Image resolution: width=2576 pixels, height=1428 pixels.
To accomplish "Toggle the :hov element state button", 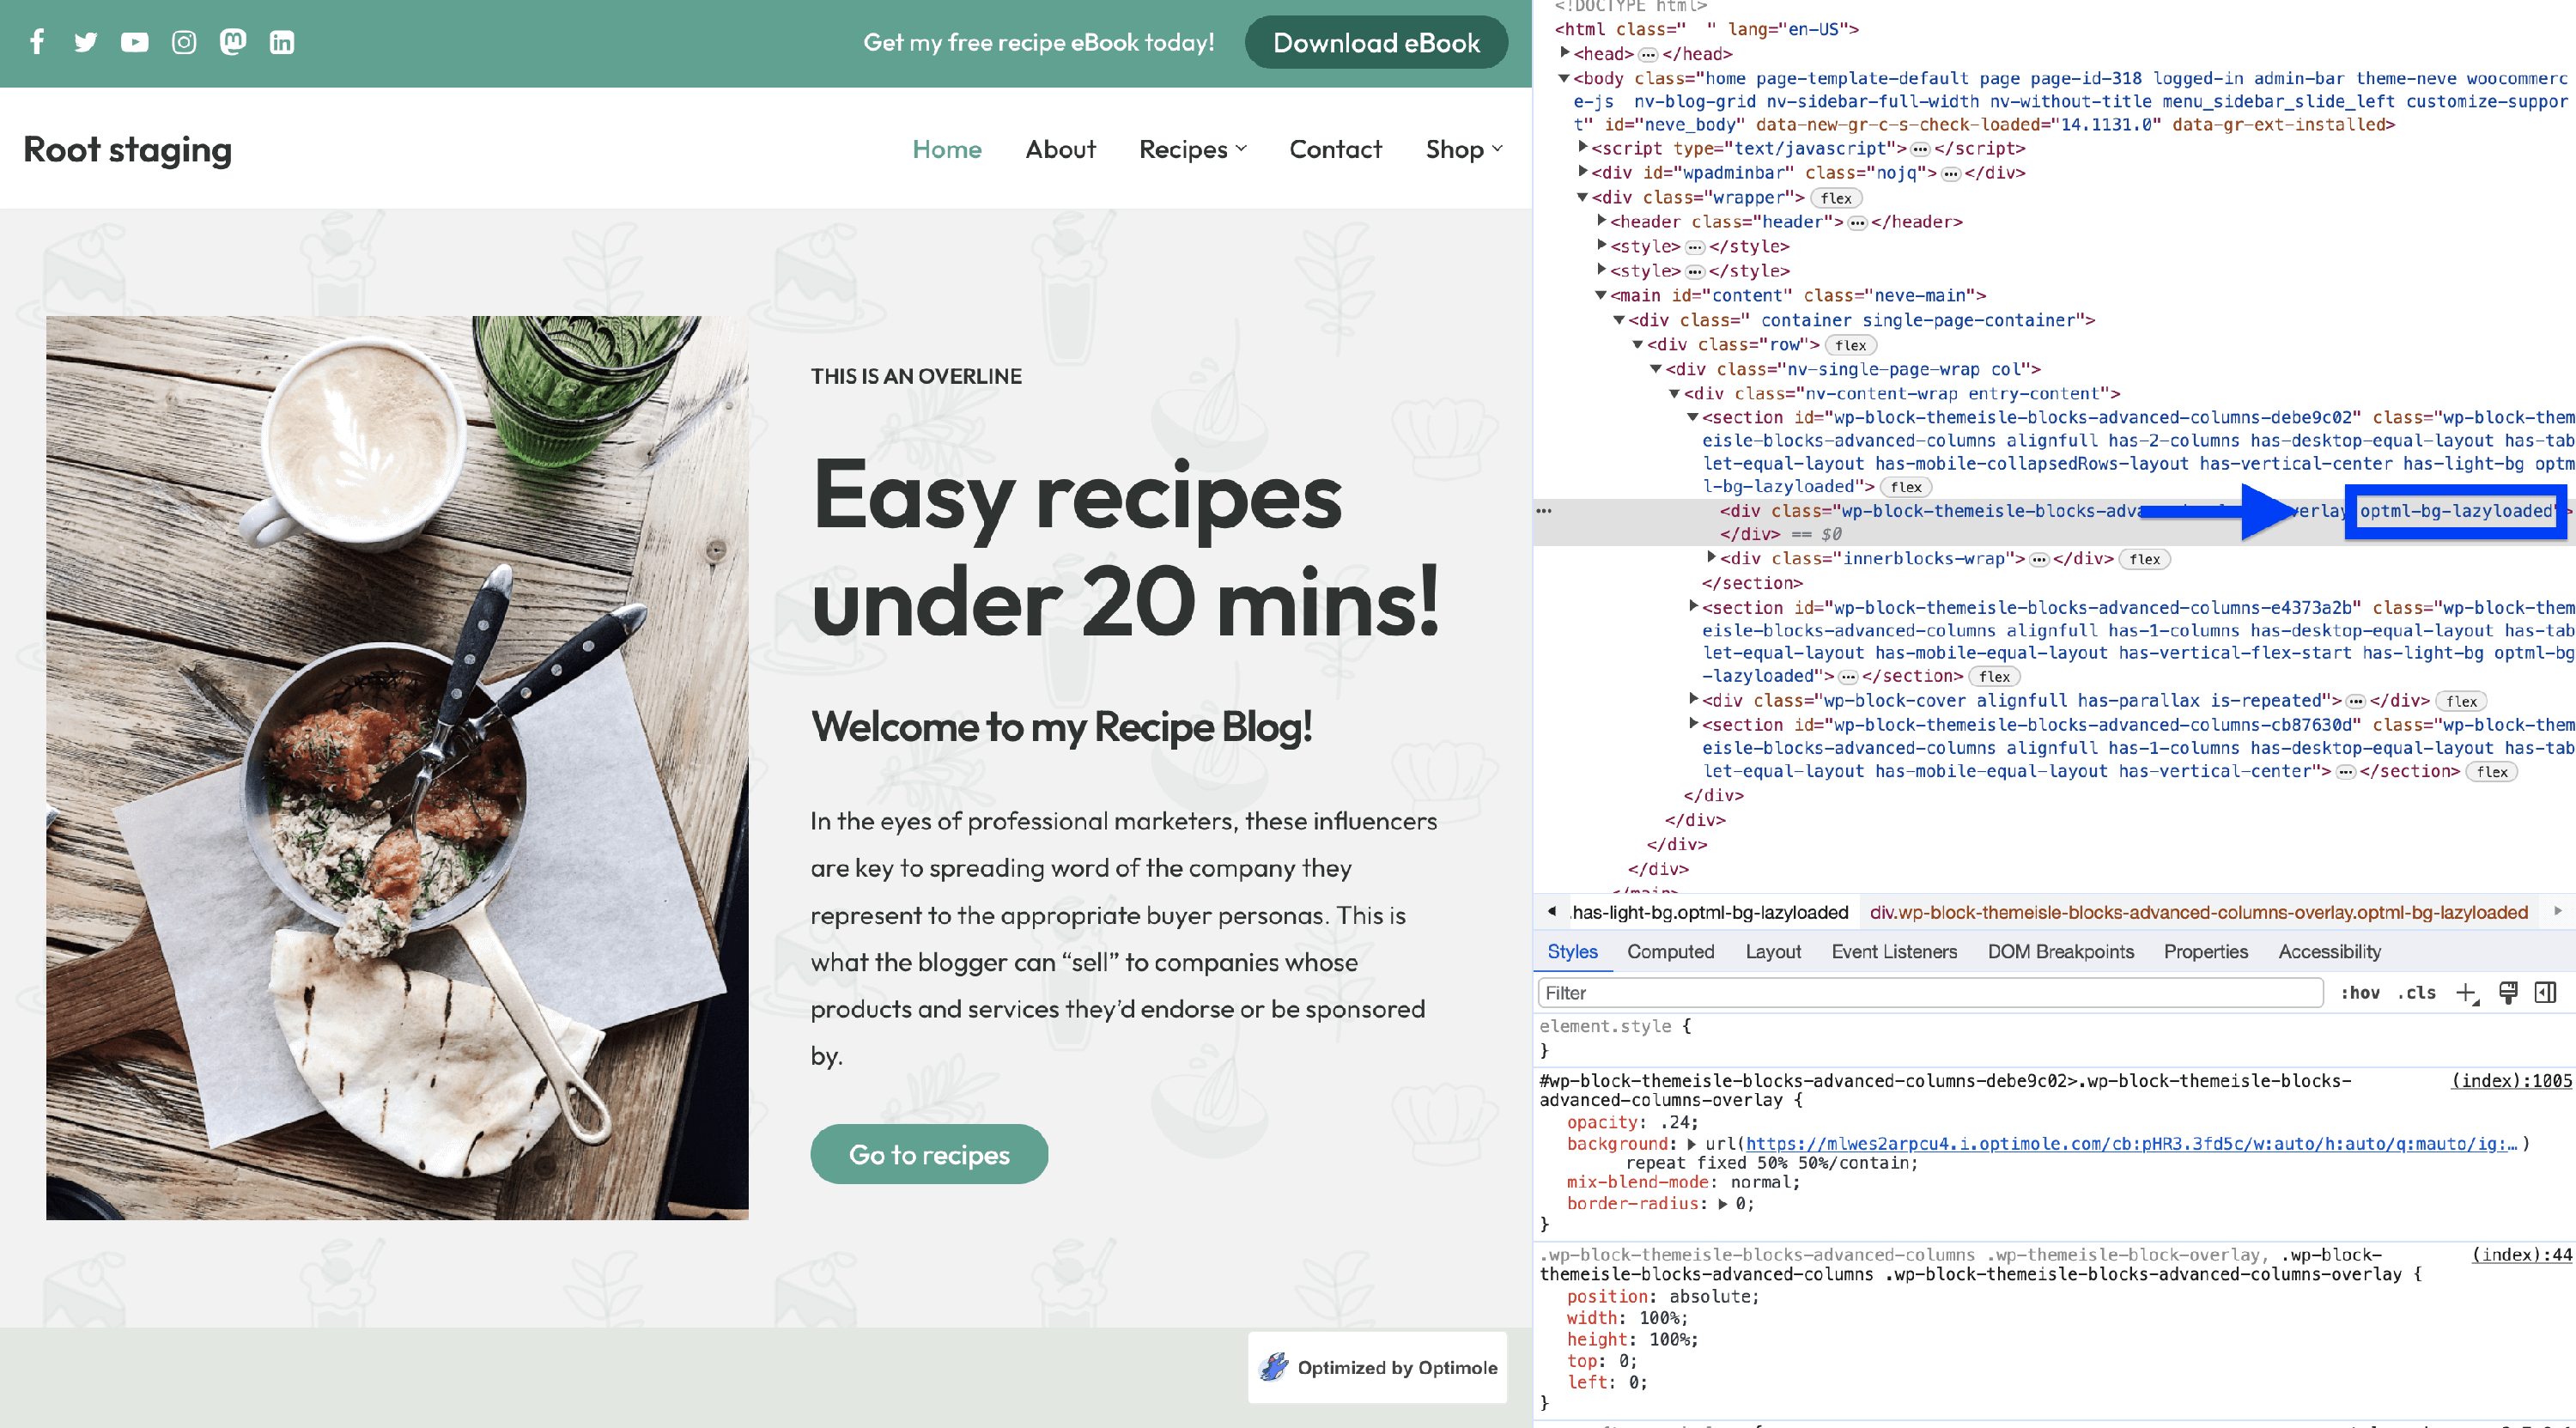I will coord(2360,993).
